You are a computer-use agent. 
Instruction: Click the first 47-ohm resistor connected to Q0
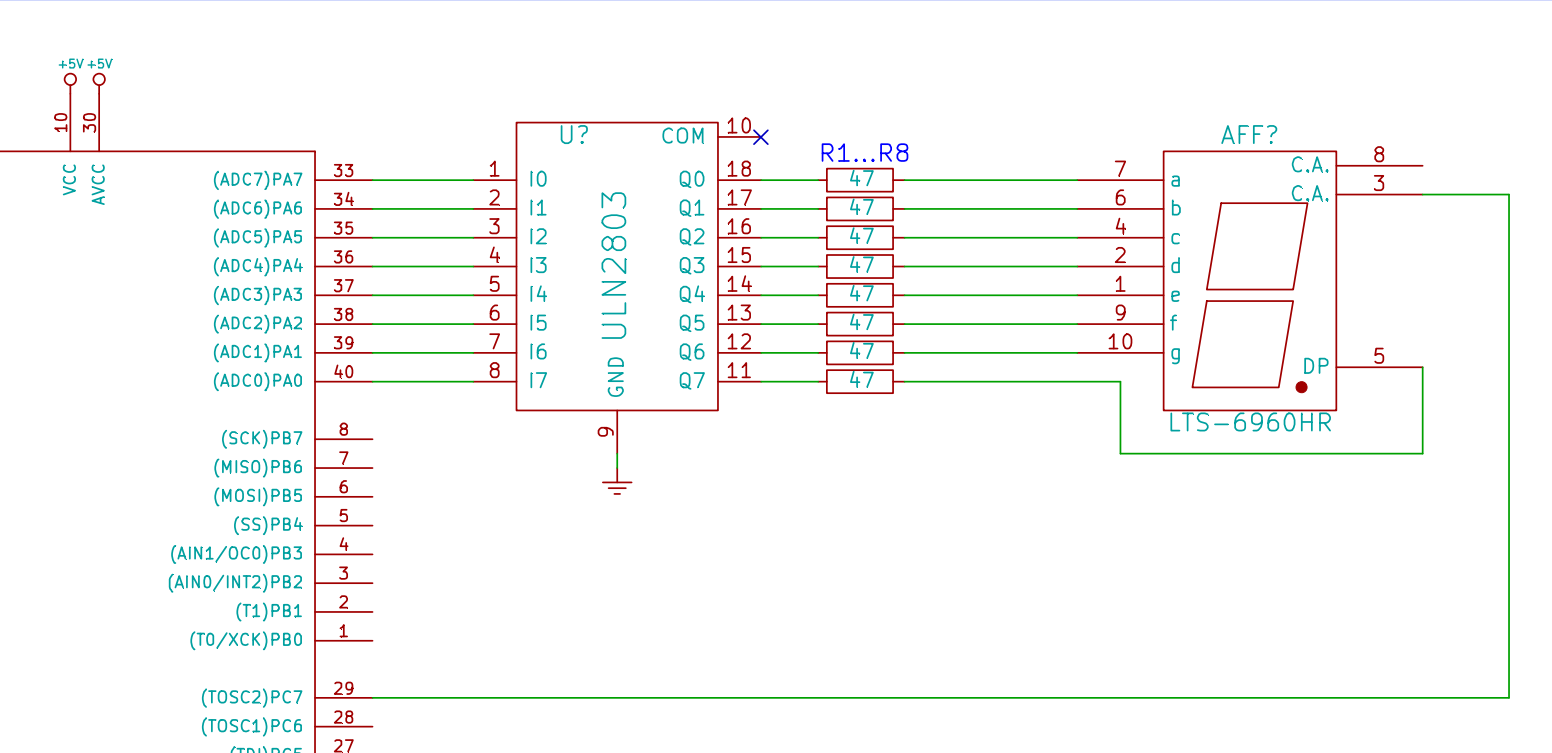click(x=860, y=180)
